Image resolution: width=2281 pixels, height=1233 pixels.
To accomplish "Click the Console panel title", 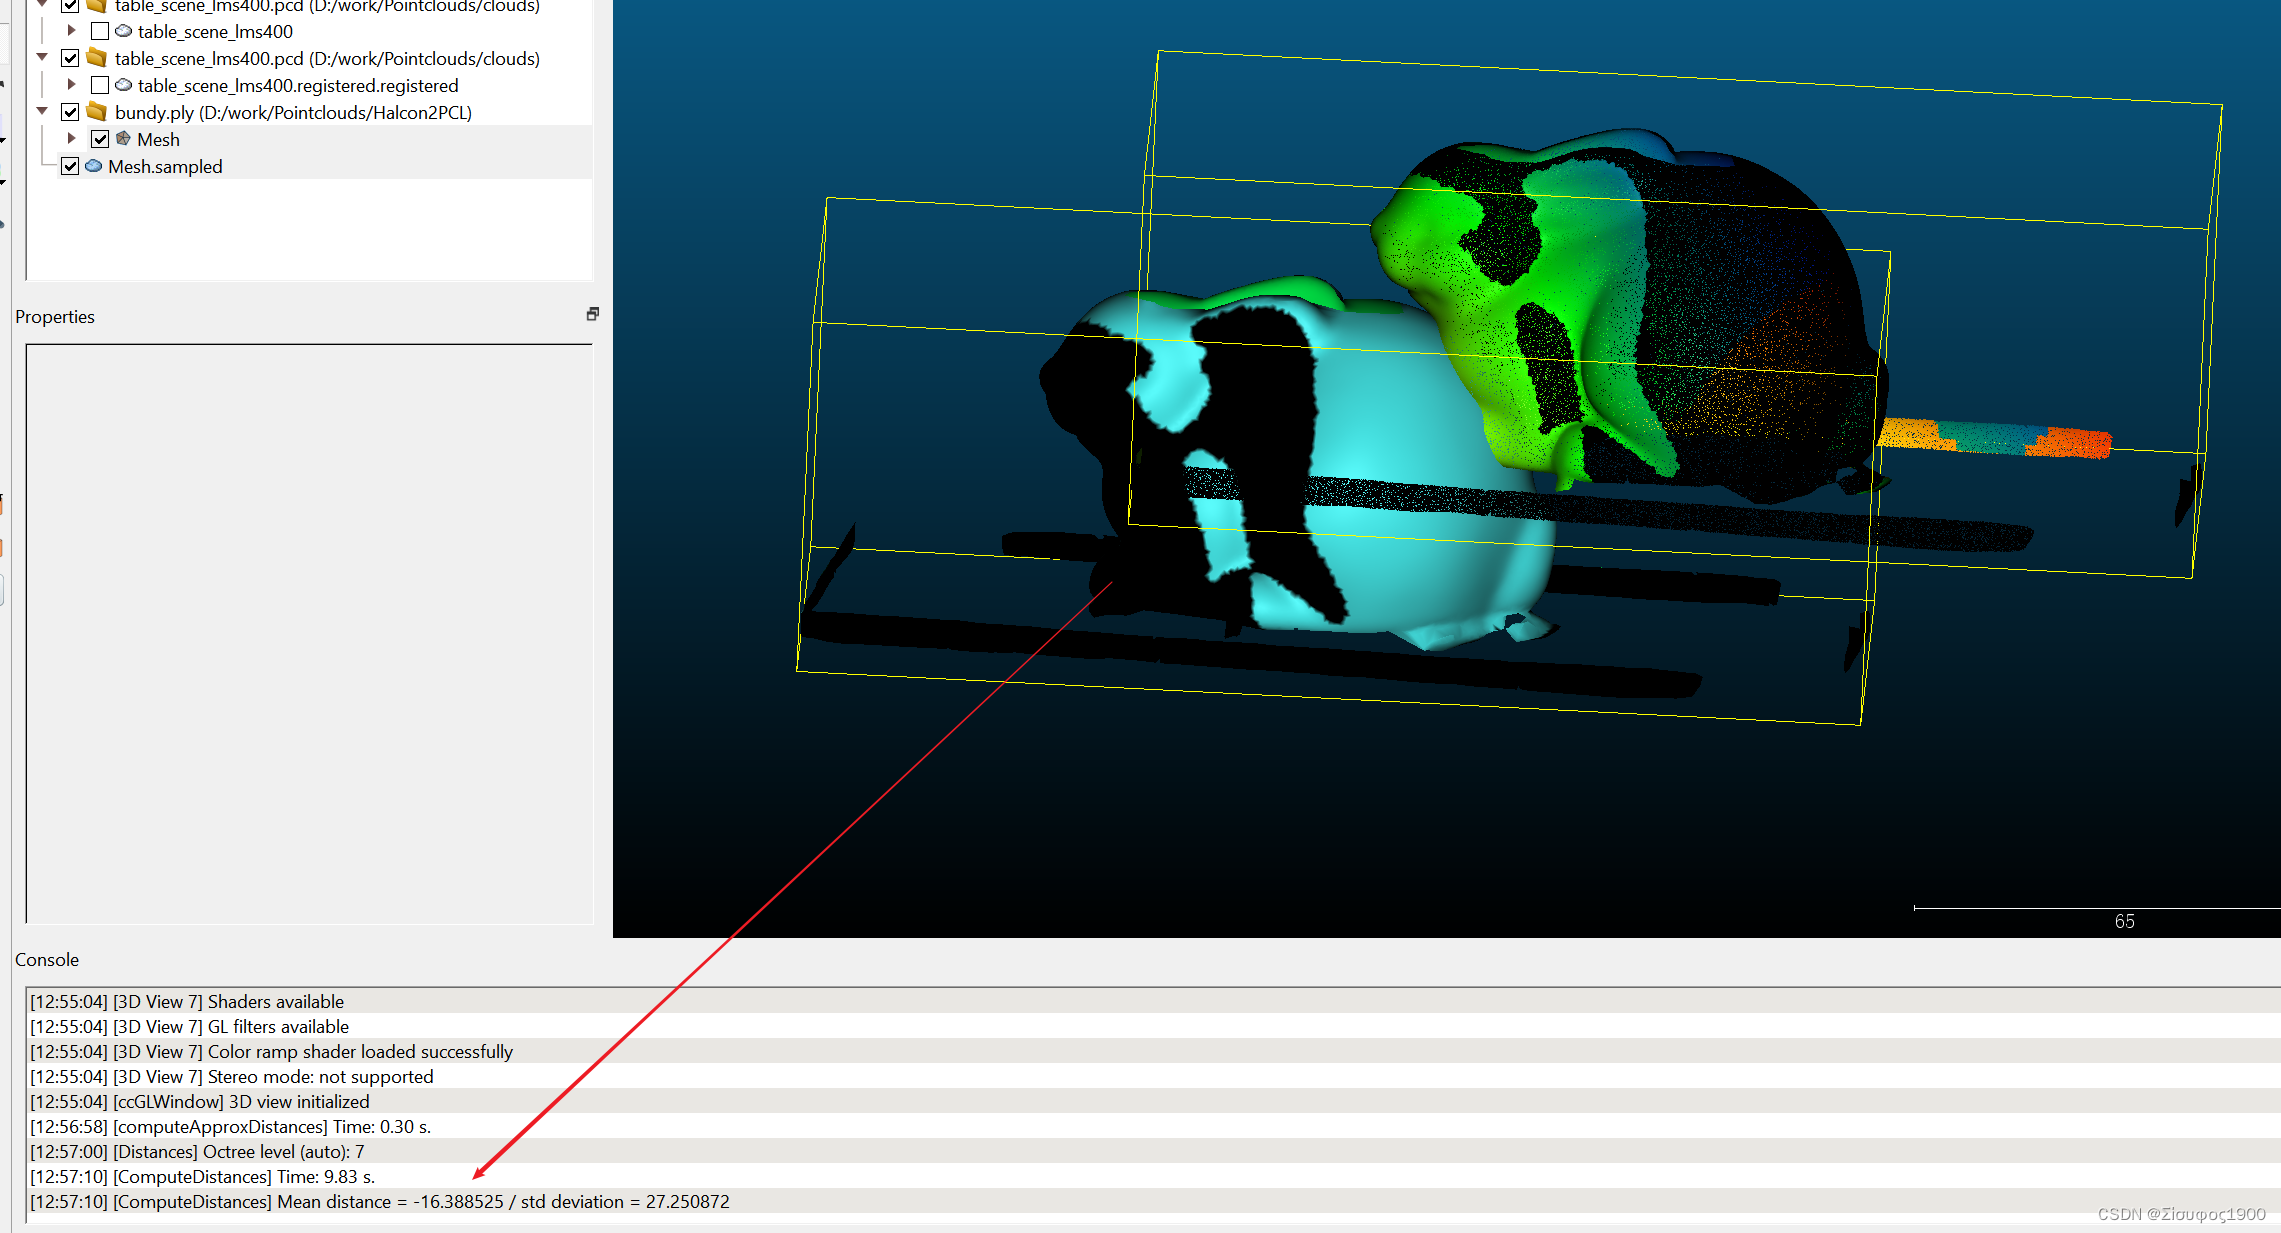I will point(47,960).
